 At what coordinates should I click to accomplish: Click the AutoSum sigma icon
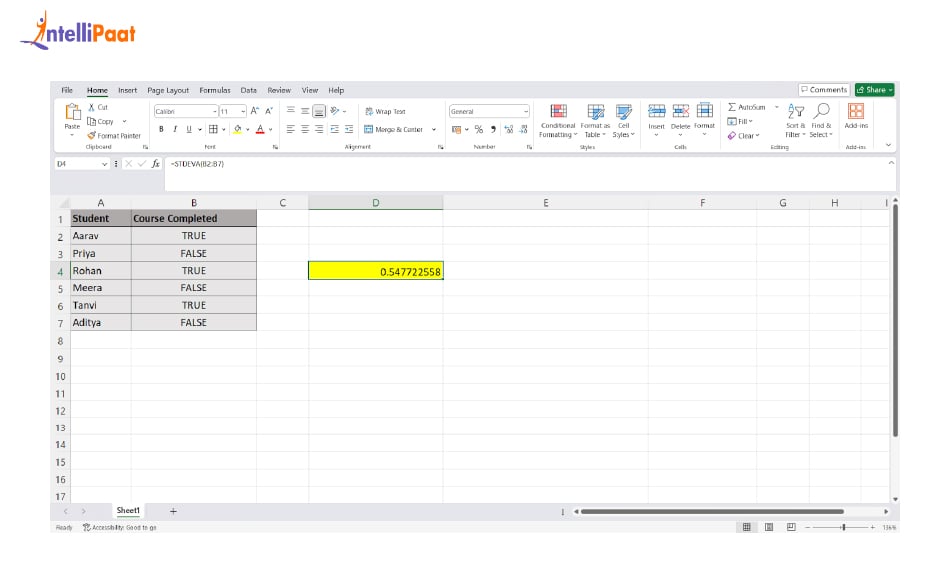tap(732, 107)
